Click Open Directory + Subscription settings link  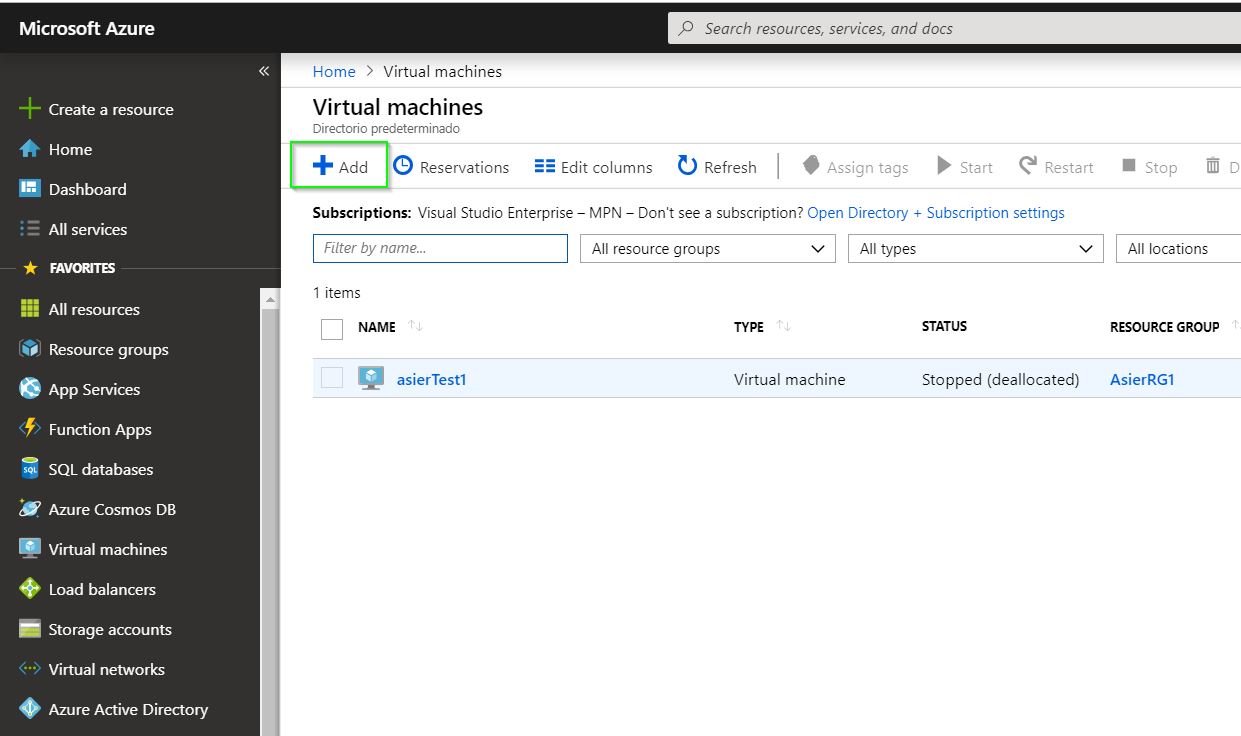click(936, 213)
